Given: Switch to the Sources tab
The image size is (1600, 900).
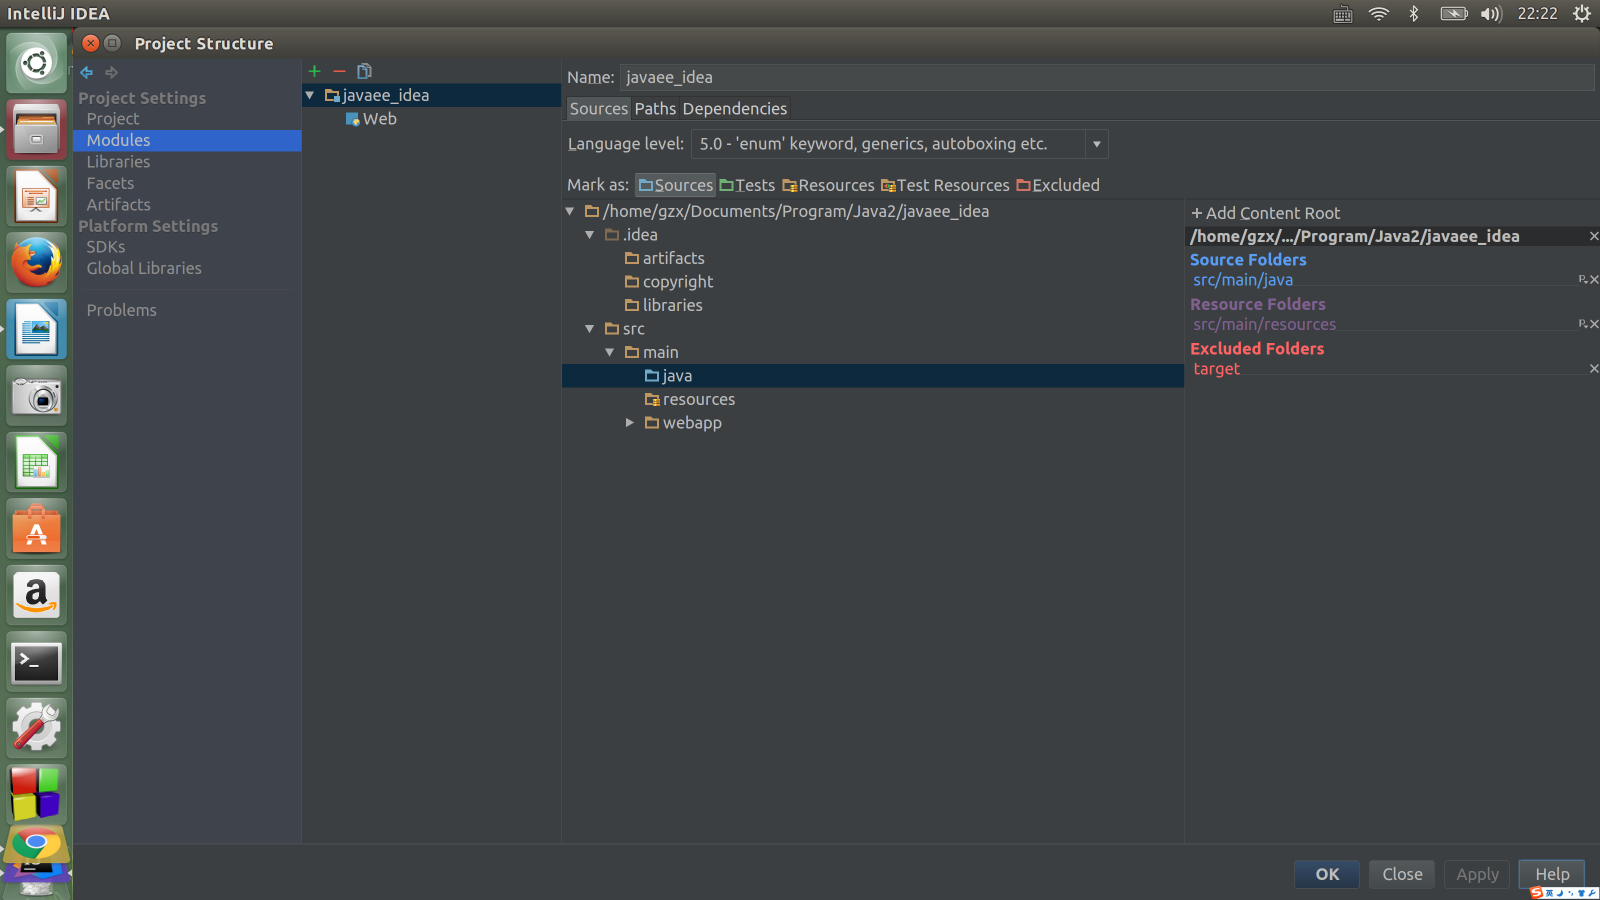Looking at the screenshot, I should 599,109.
